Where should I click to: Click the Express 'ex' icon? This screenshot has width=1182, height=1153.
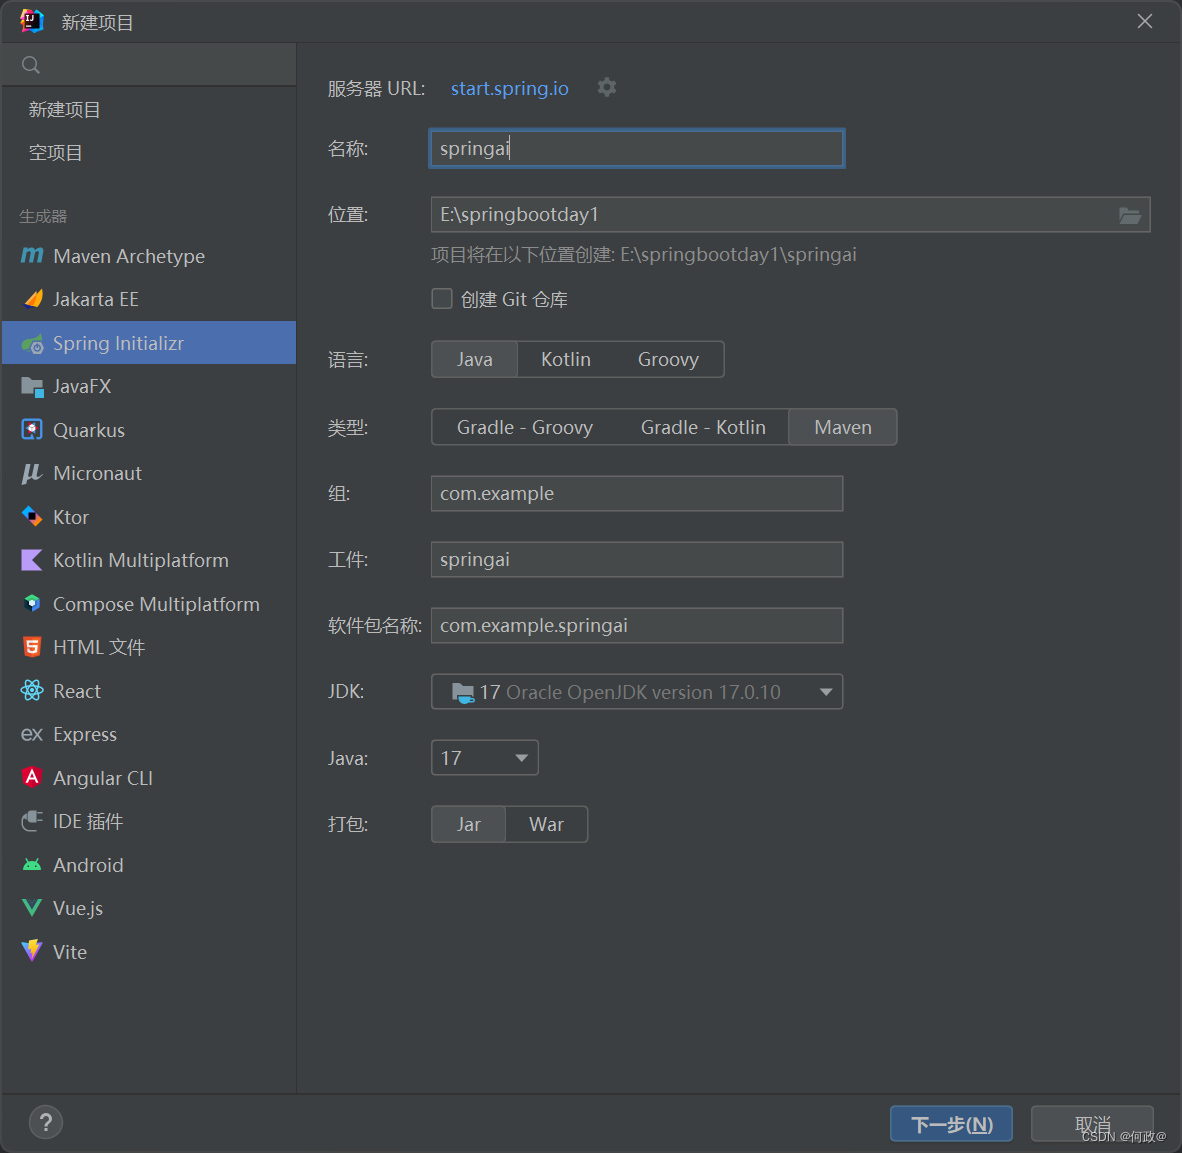click(32, 734)
